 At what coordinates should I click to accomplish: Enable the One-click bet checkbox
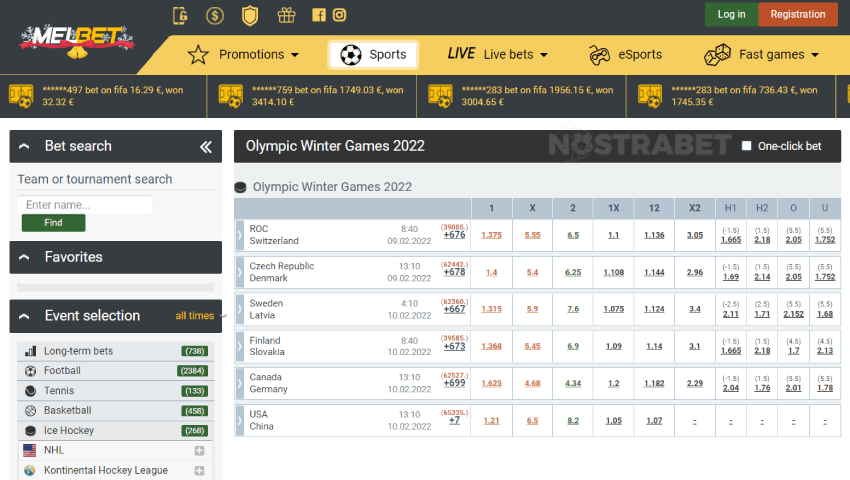click(746, 146)
